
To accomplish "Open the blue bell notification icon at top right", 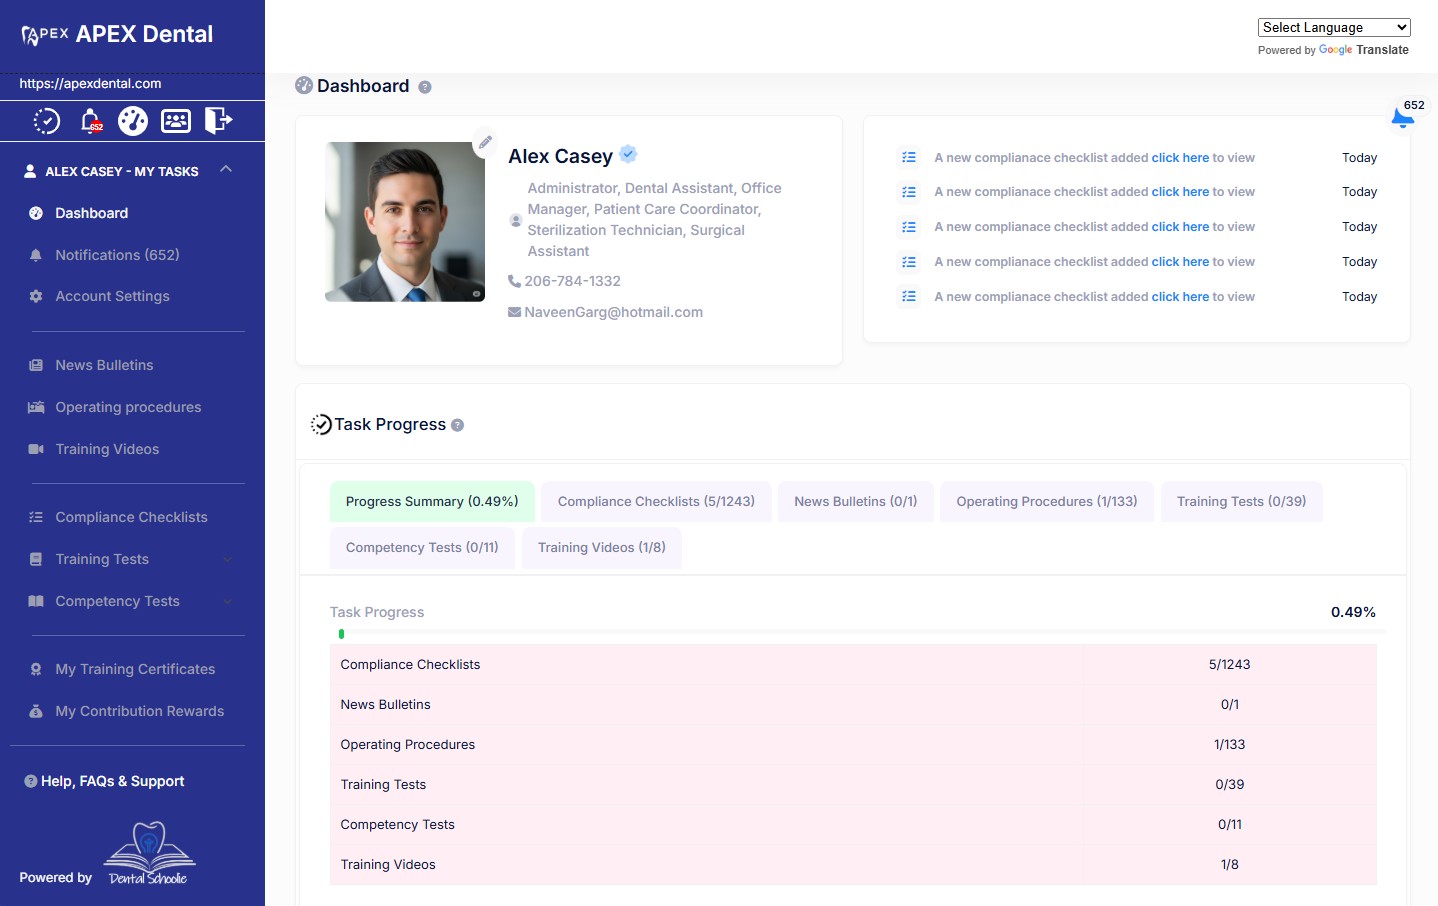I will coord(1403,120).
